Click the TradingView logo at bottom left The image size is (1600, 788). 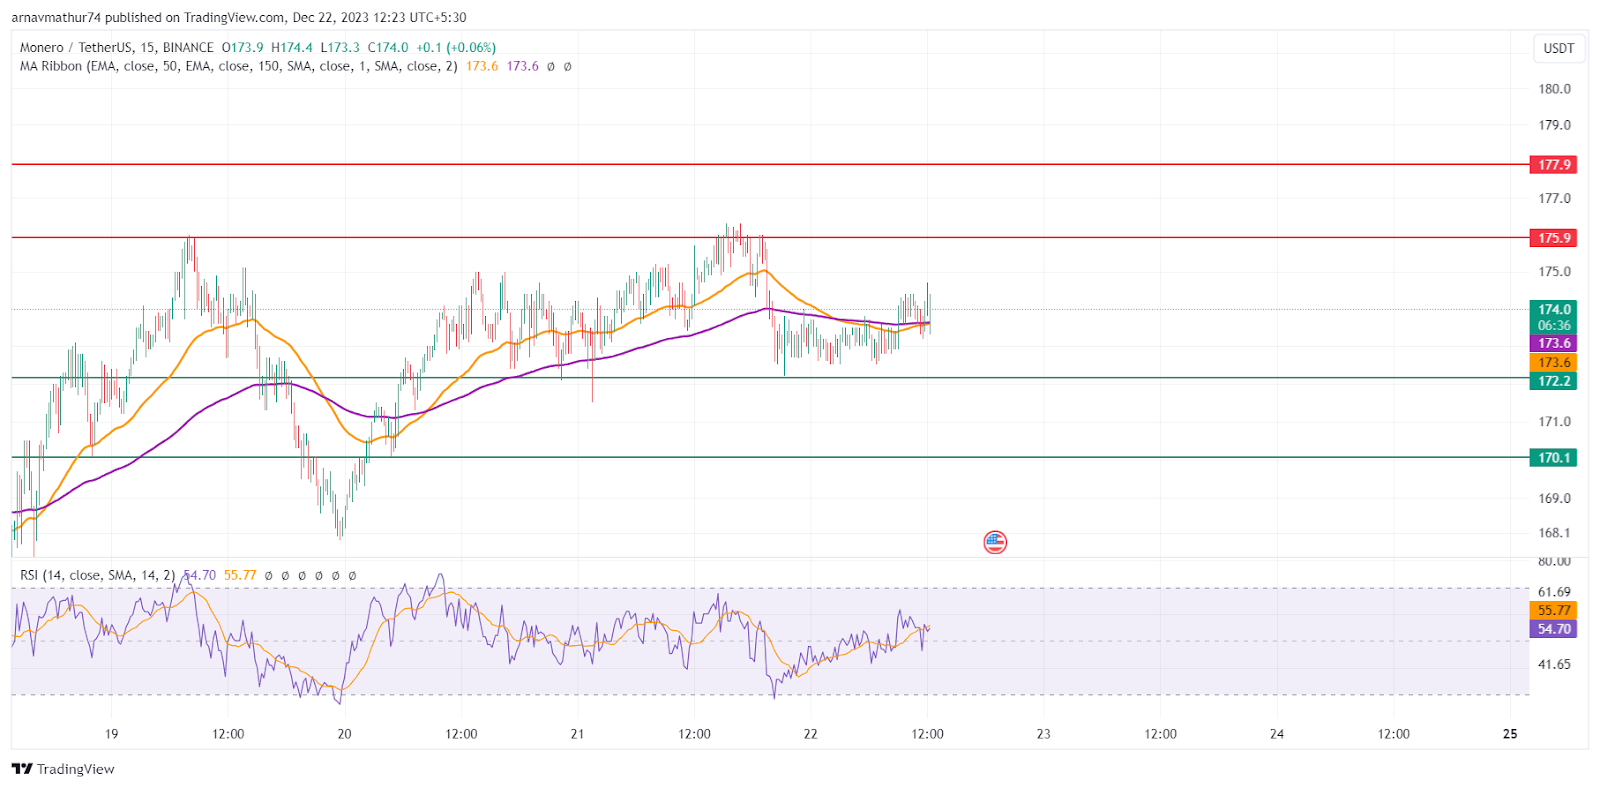click(x=22, y=769)
